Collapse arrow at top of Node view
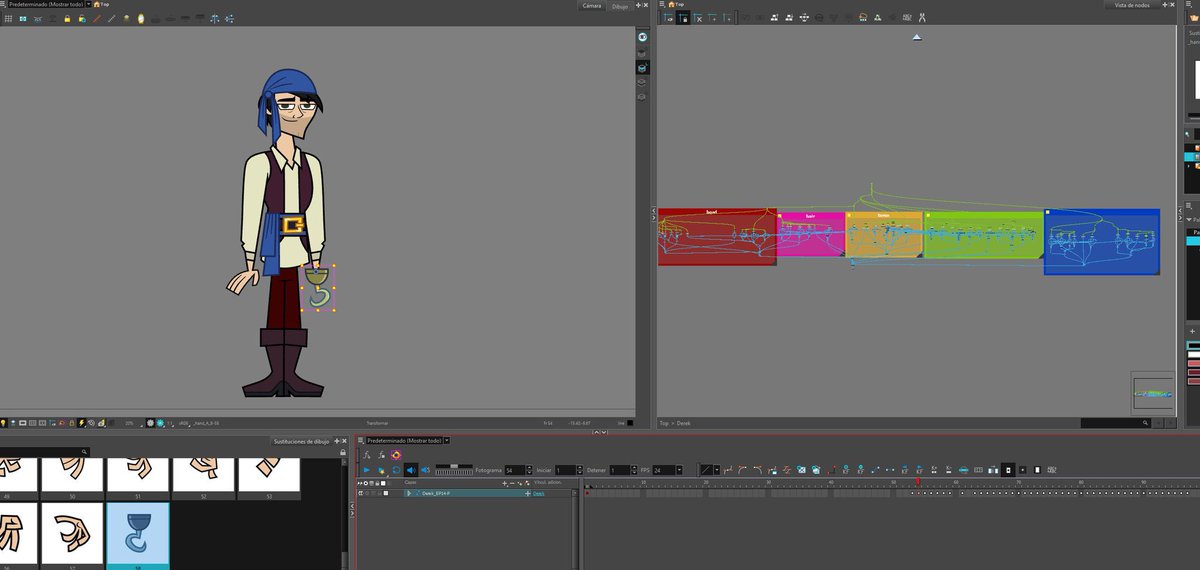 coord(917,37)
